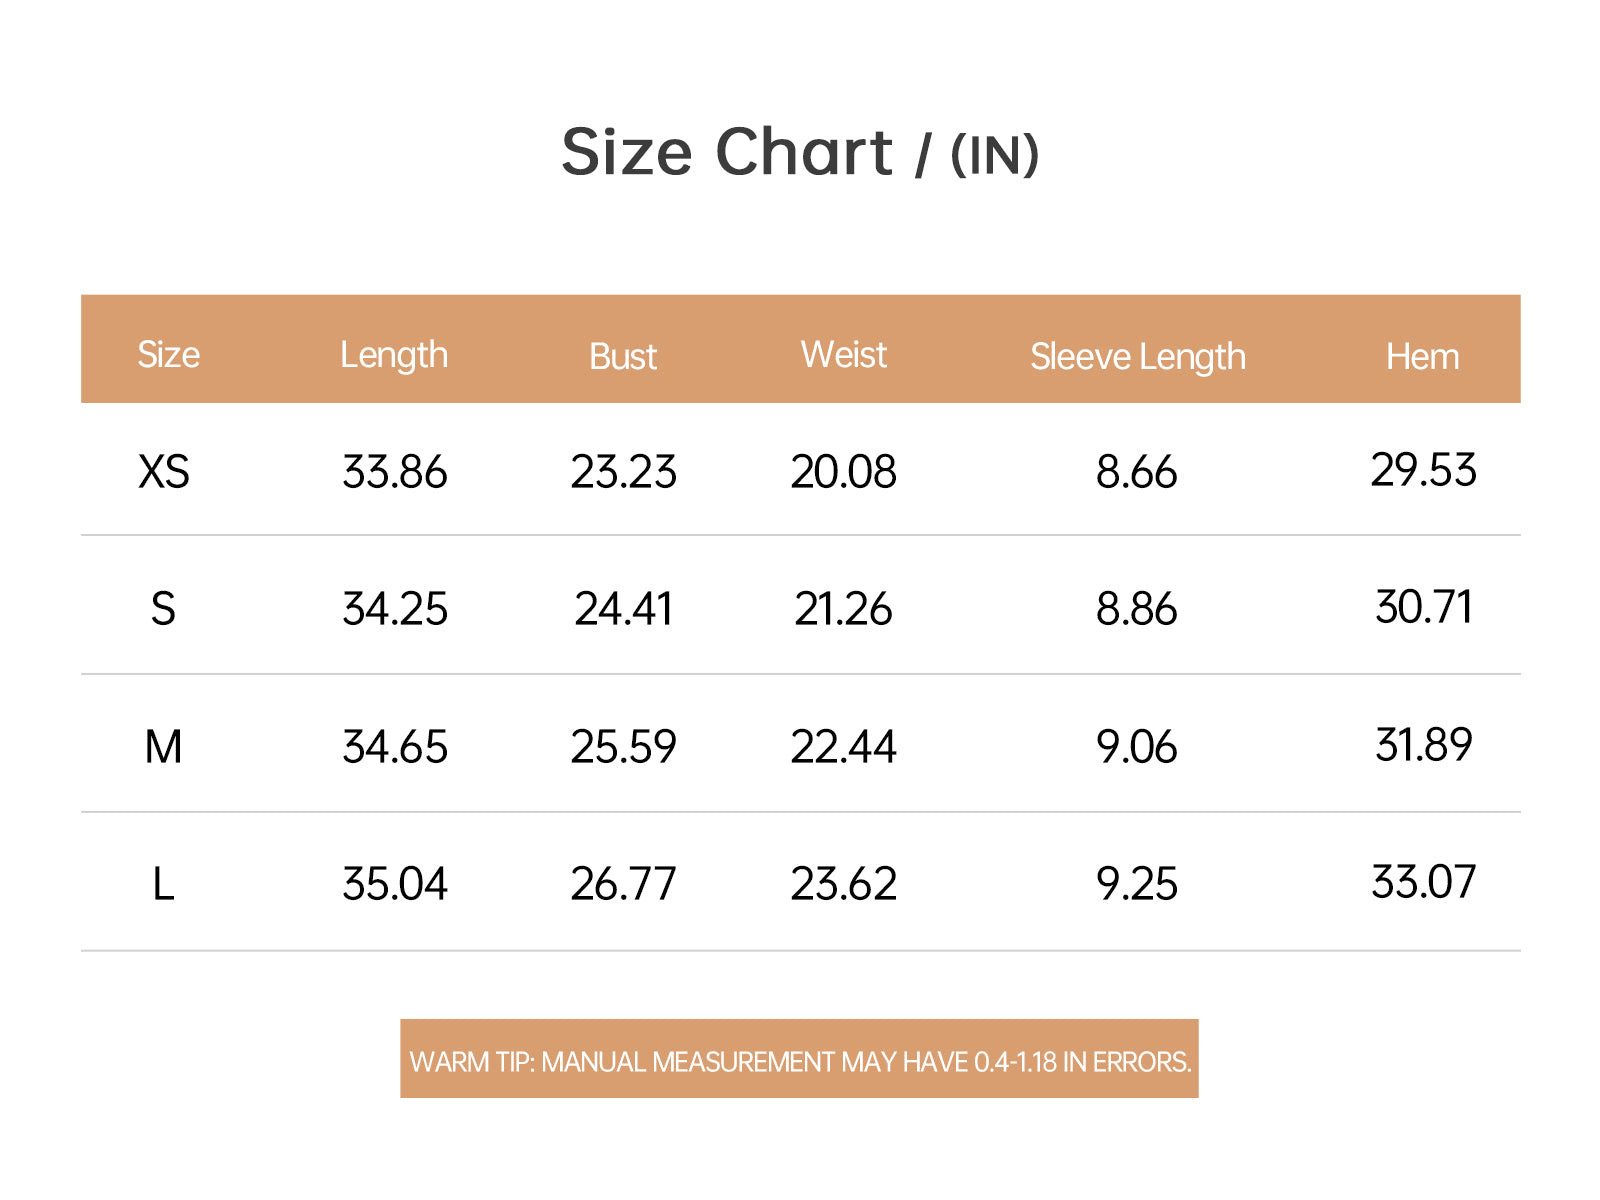Click the M waist value 22.44

(x=843, y=747)
